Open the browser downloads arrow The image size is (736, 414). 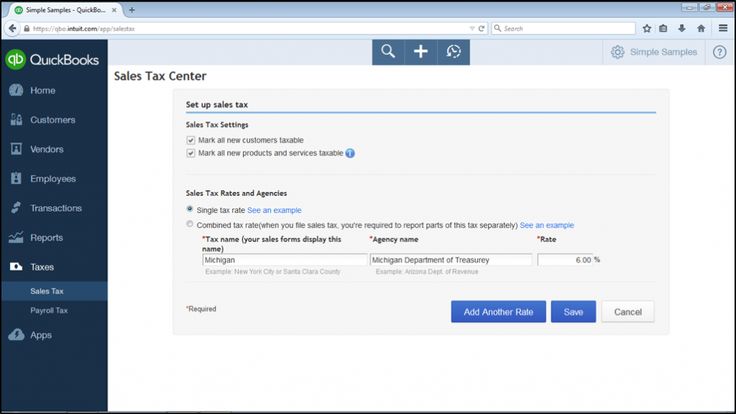(682, 29)
